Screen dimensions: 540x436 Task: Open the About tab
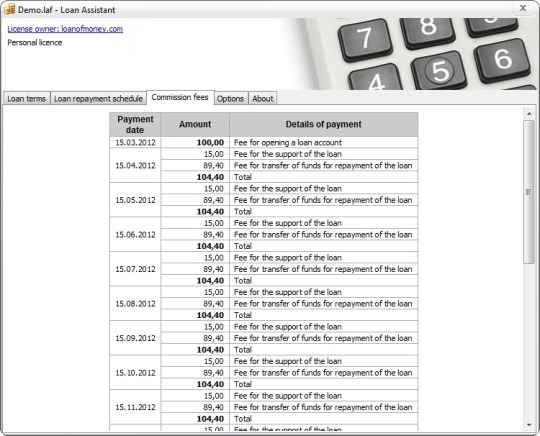(263, 98)
